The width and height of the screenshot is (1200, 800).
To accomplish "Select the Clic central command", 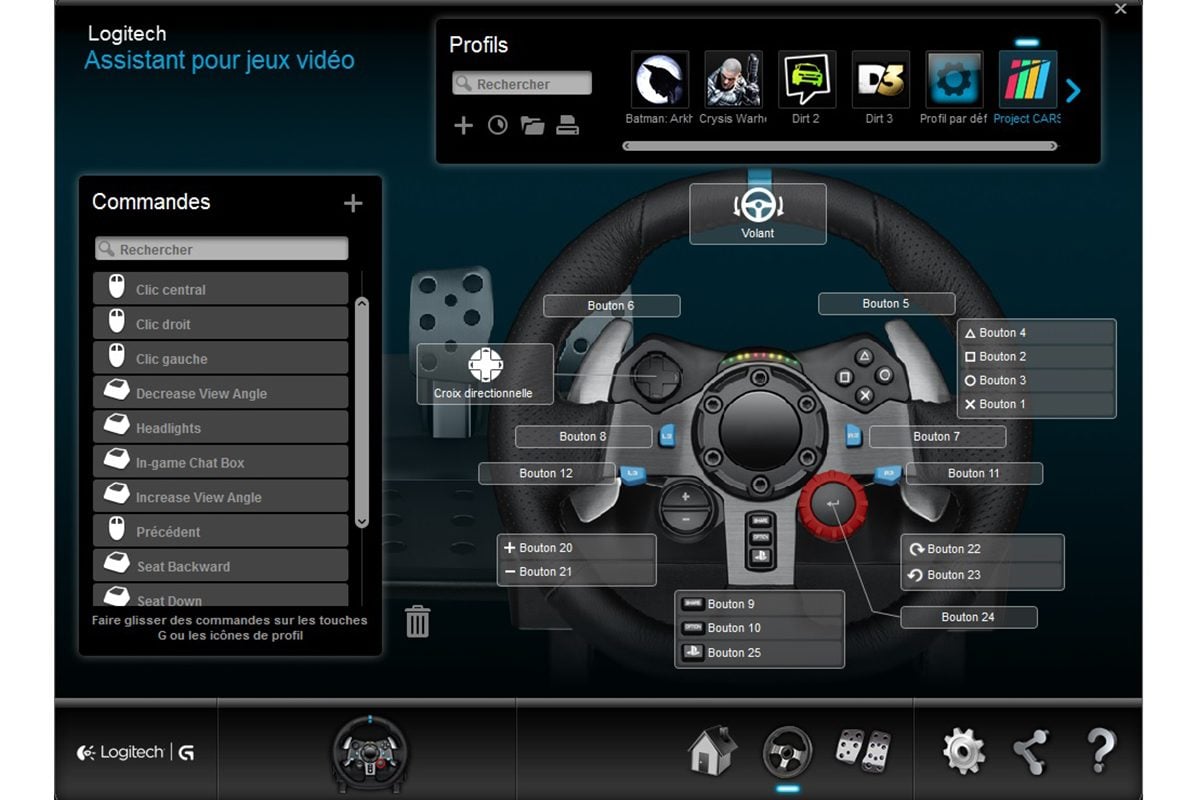I will click(221, 289).
